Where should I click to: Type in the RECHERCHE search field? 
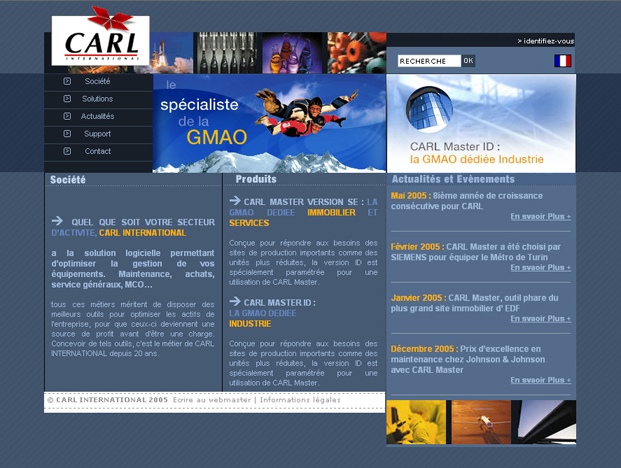coord(428,61)
